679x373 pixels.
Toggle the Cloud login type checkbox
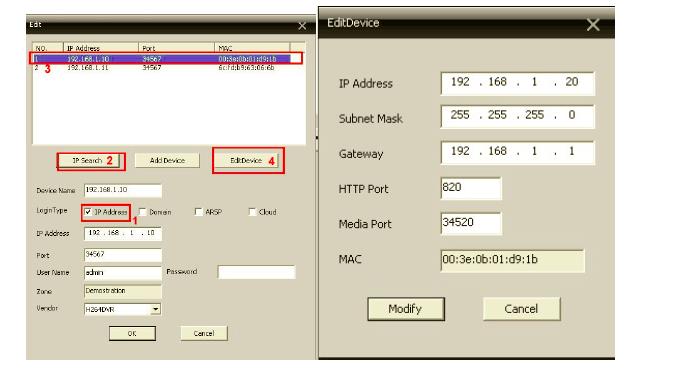(252, 212)
